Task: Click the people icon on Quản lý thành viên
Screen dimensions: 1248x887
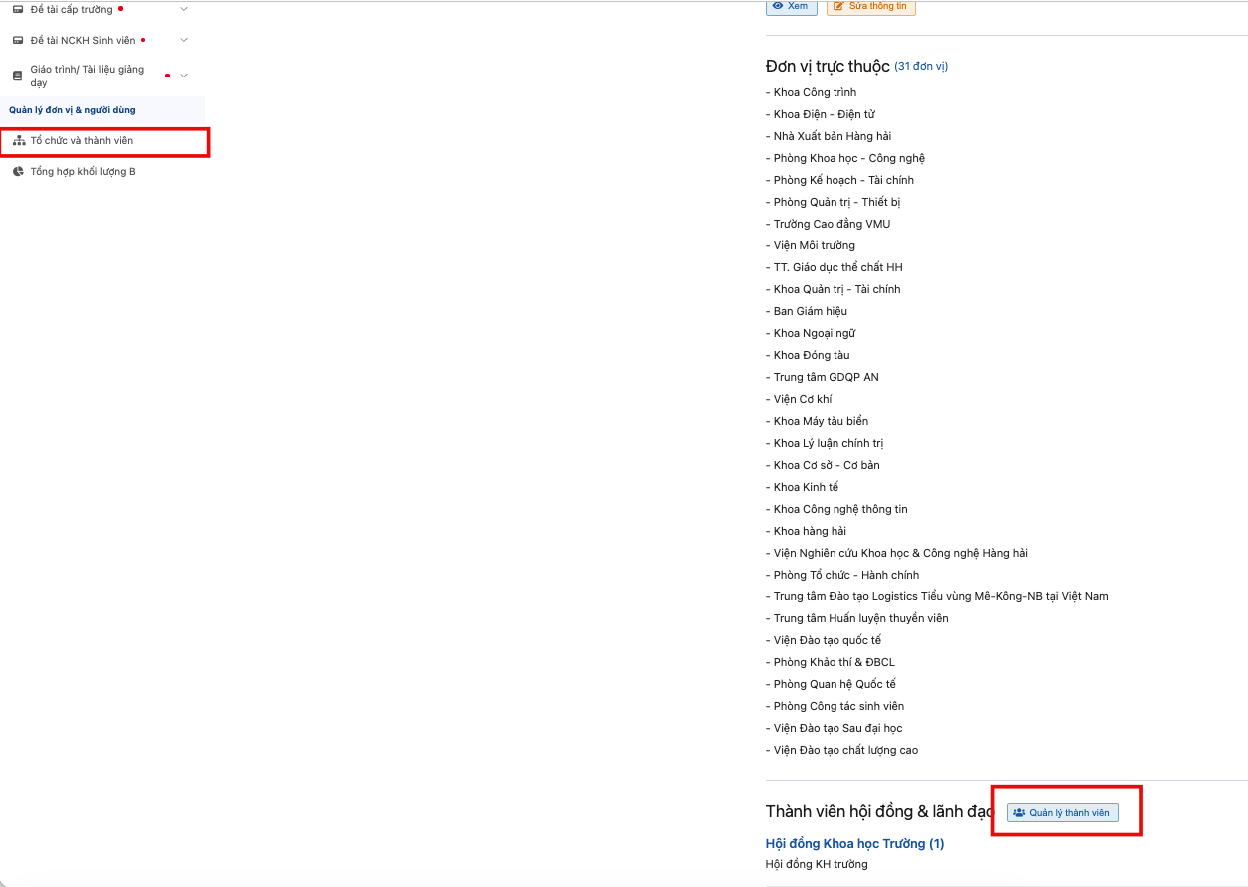Action: point(1019,813)
